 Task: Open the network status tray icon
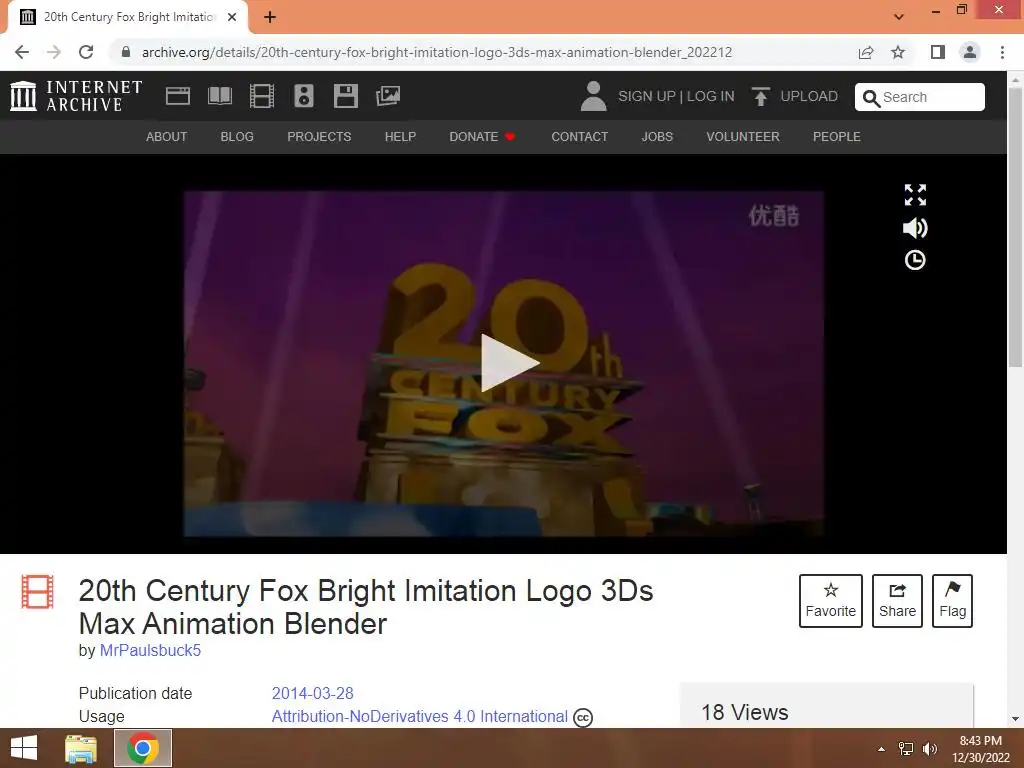[x=906, y=749]
